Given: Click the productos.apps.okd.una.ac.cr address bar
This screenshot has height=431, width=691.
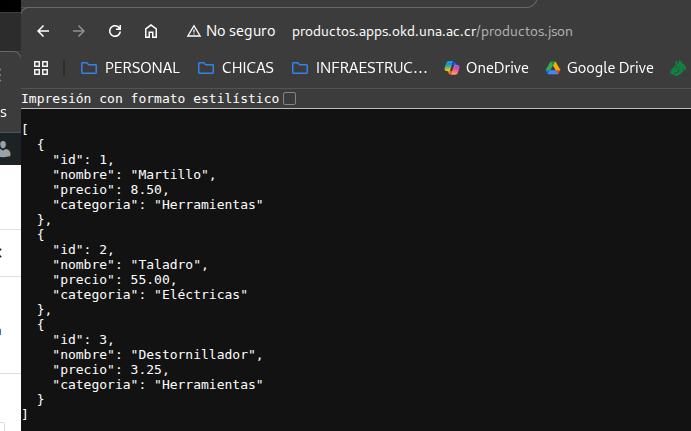Looking at the screenshot, I should coord(432,31).
